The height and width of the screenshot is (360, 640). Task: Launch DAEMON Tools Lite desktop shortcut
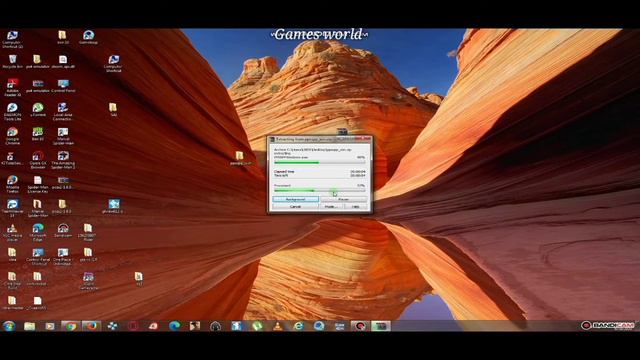[x=12, y=112]
